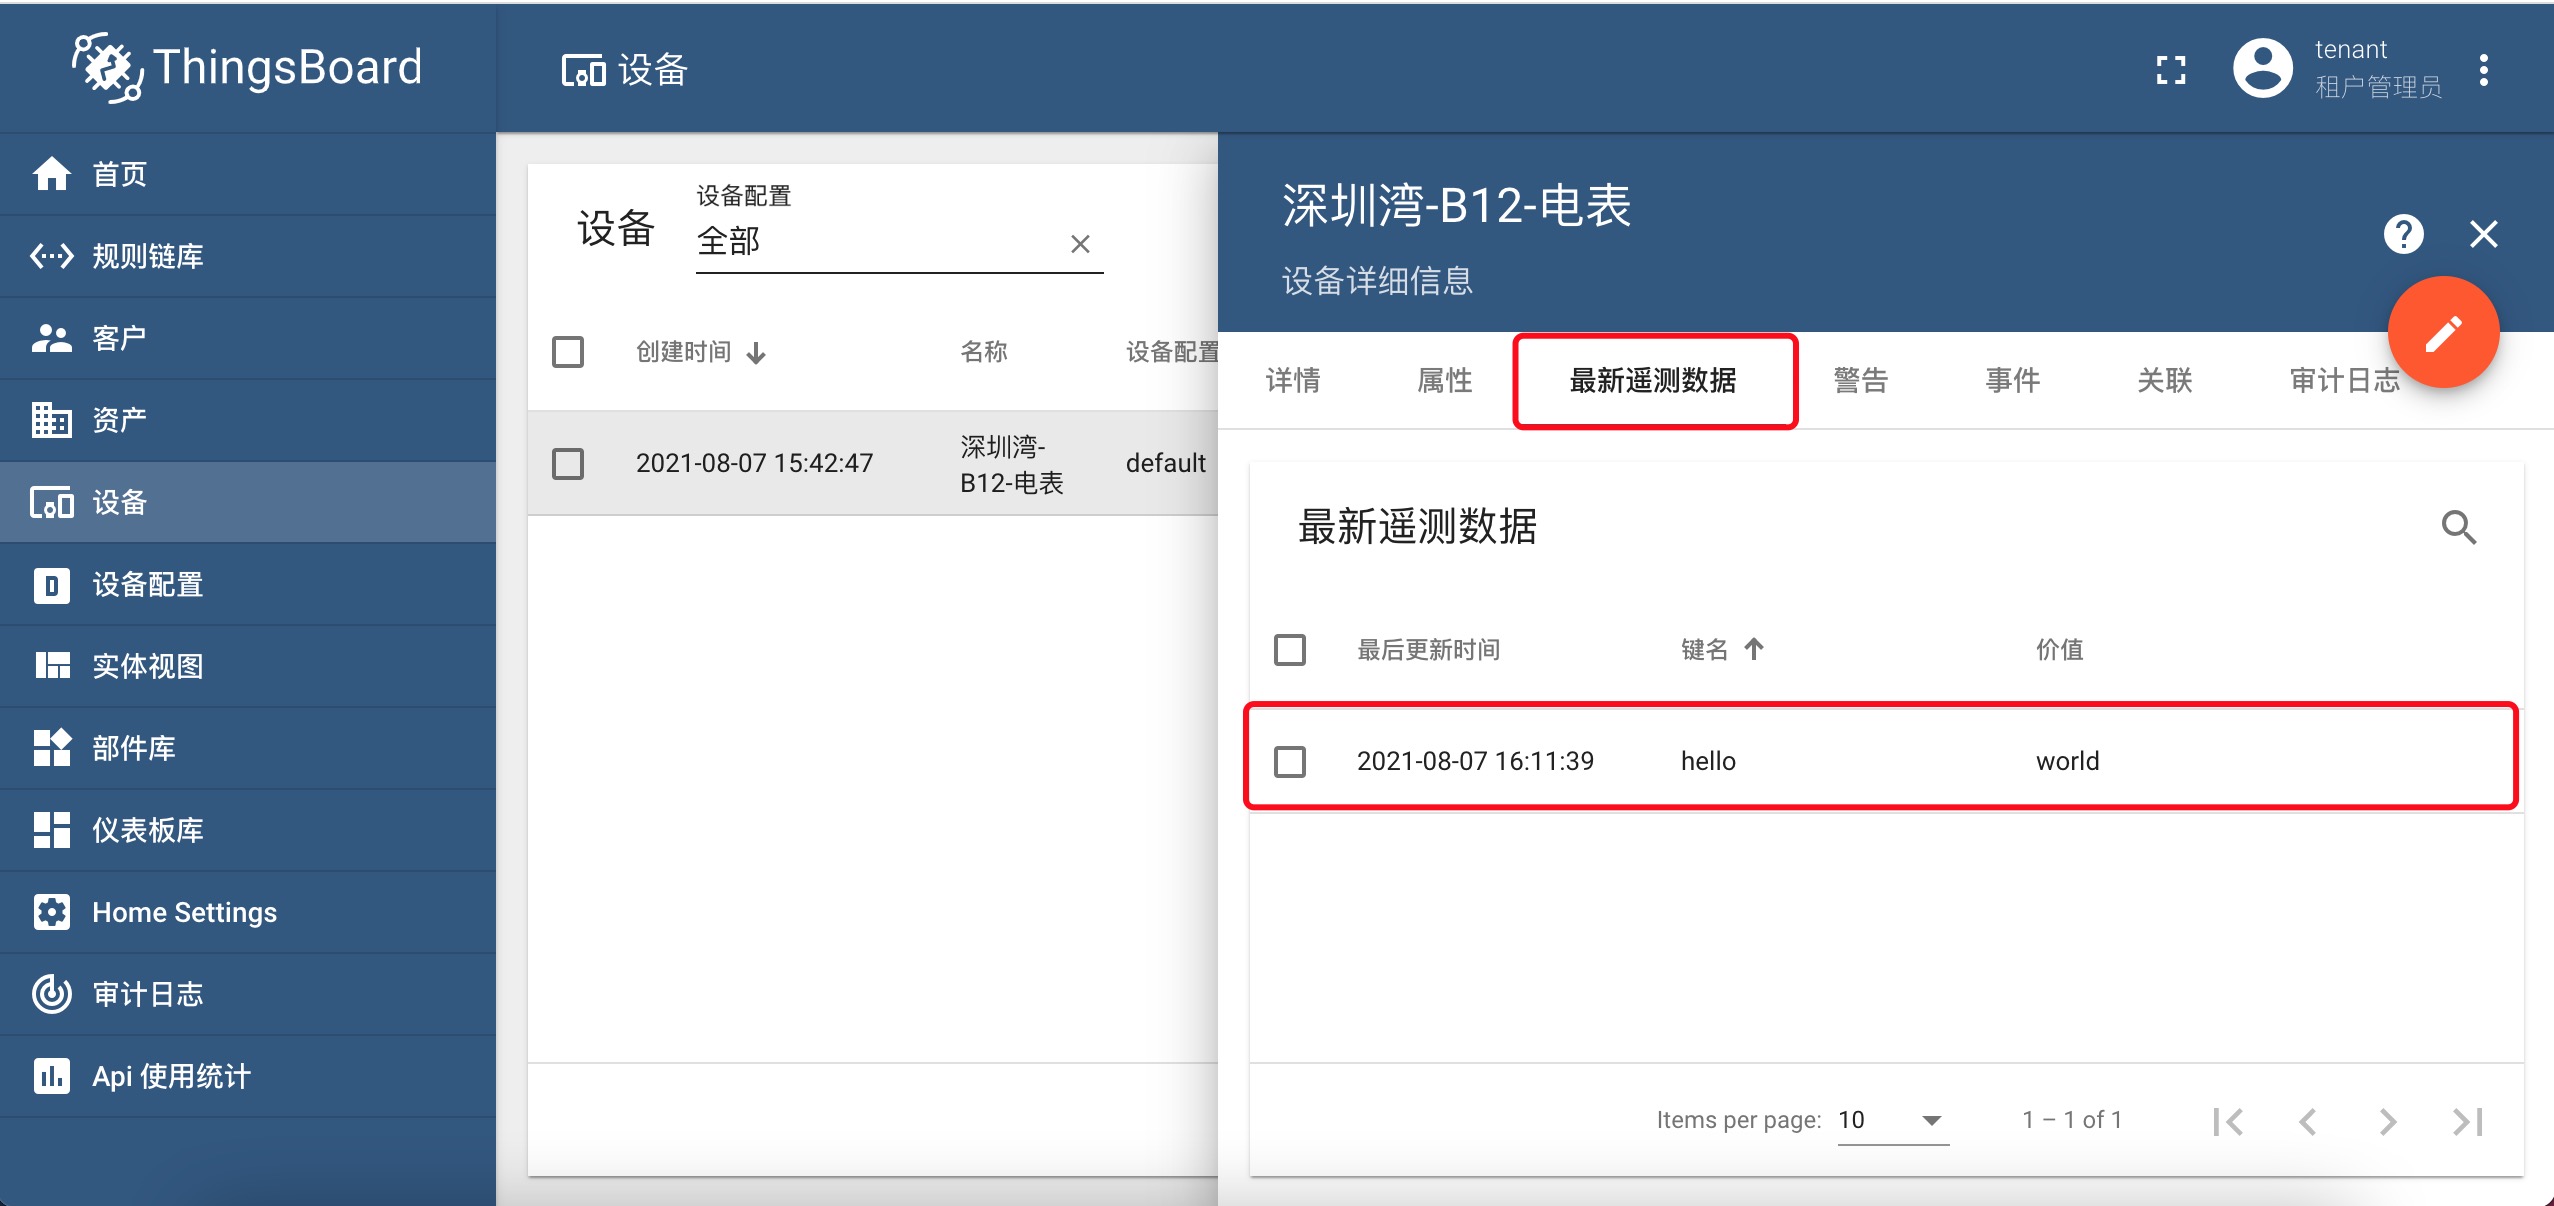The height and width of the screenshot is (1206, 2554).
Task: Switch to 事件 tab
Action: tap(2013, 380)
